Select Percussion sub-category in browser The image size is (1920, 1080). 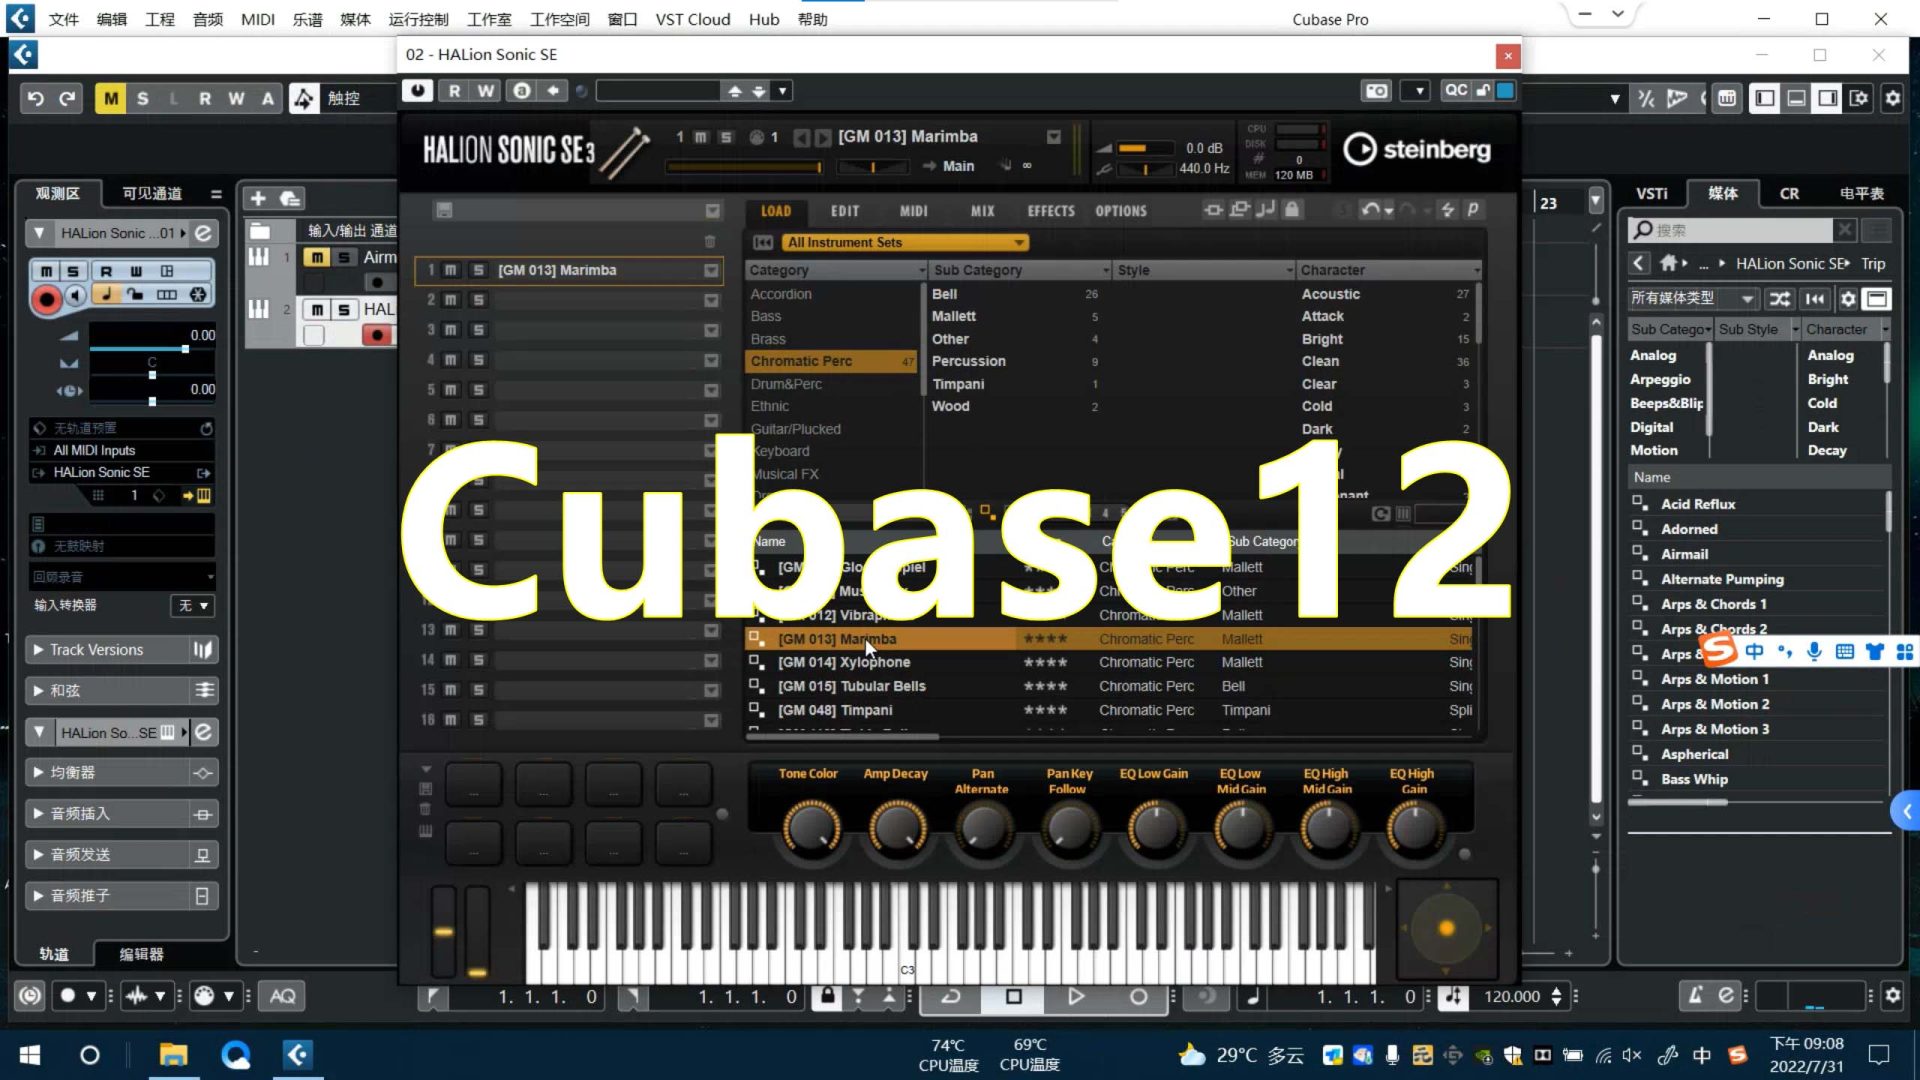[969, 360]
